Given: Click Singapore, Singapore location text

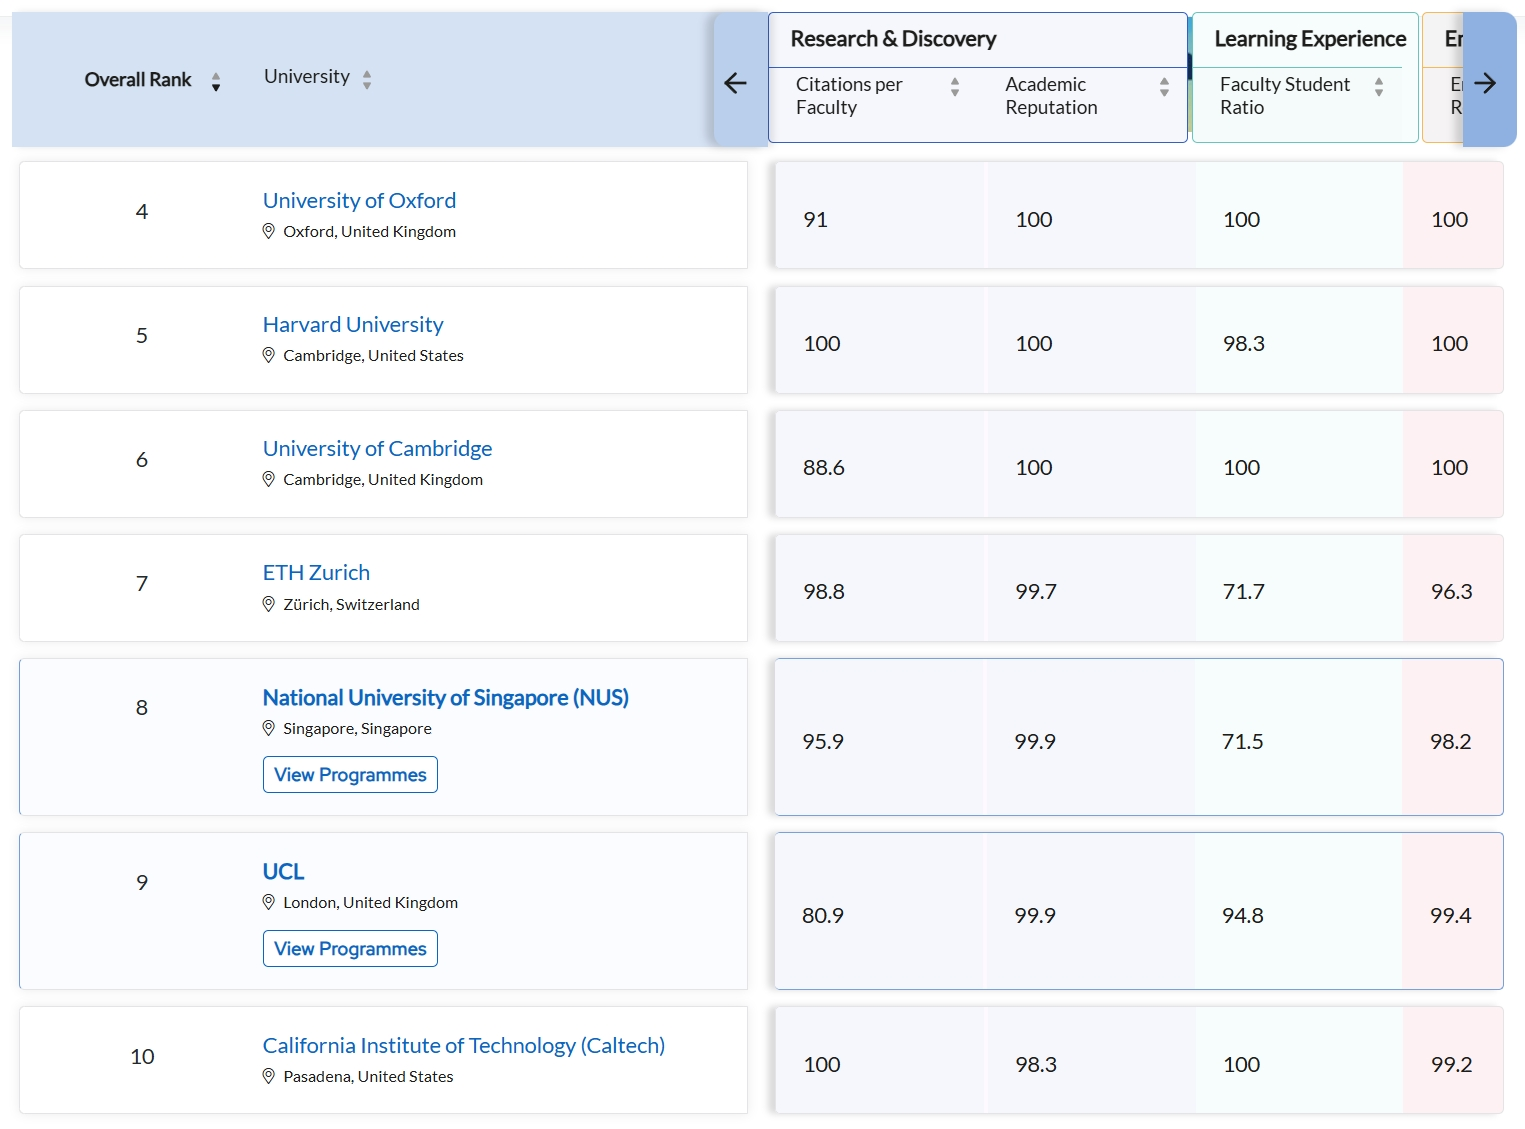Looking at the screenshot, I should pos(357,728).
